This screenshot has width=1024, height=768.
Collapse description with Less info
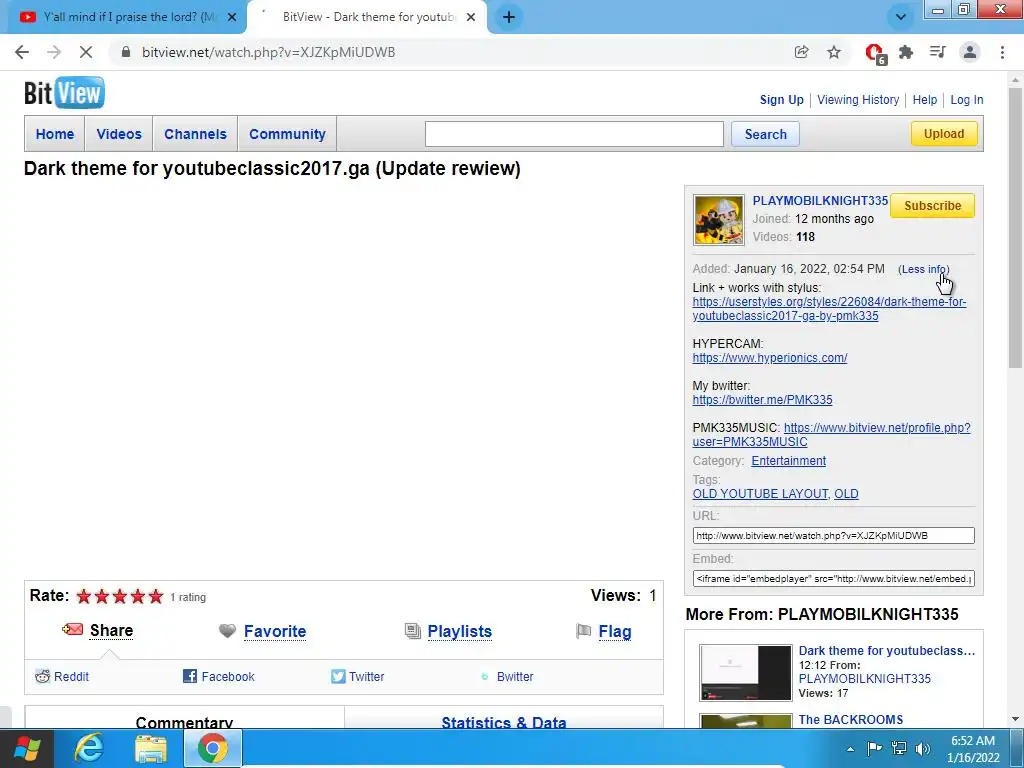(923, 269)
